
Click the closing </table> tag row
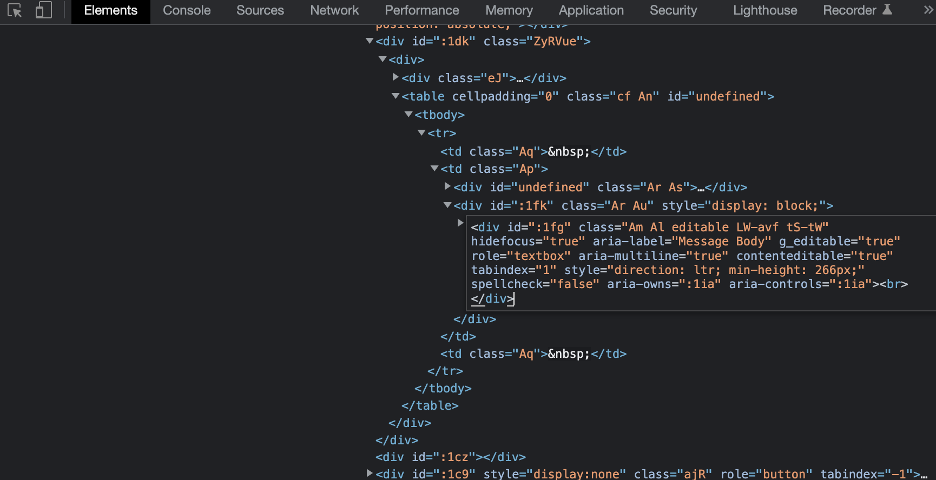coord(430,405)
